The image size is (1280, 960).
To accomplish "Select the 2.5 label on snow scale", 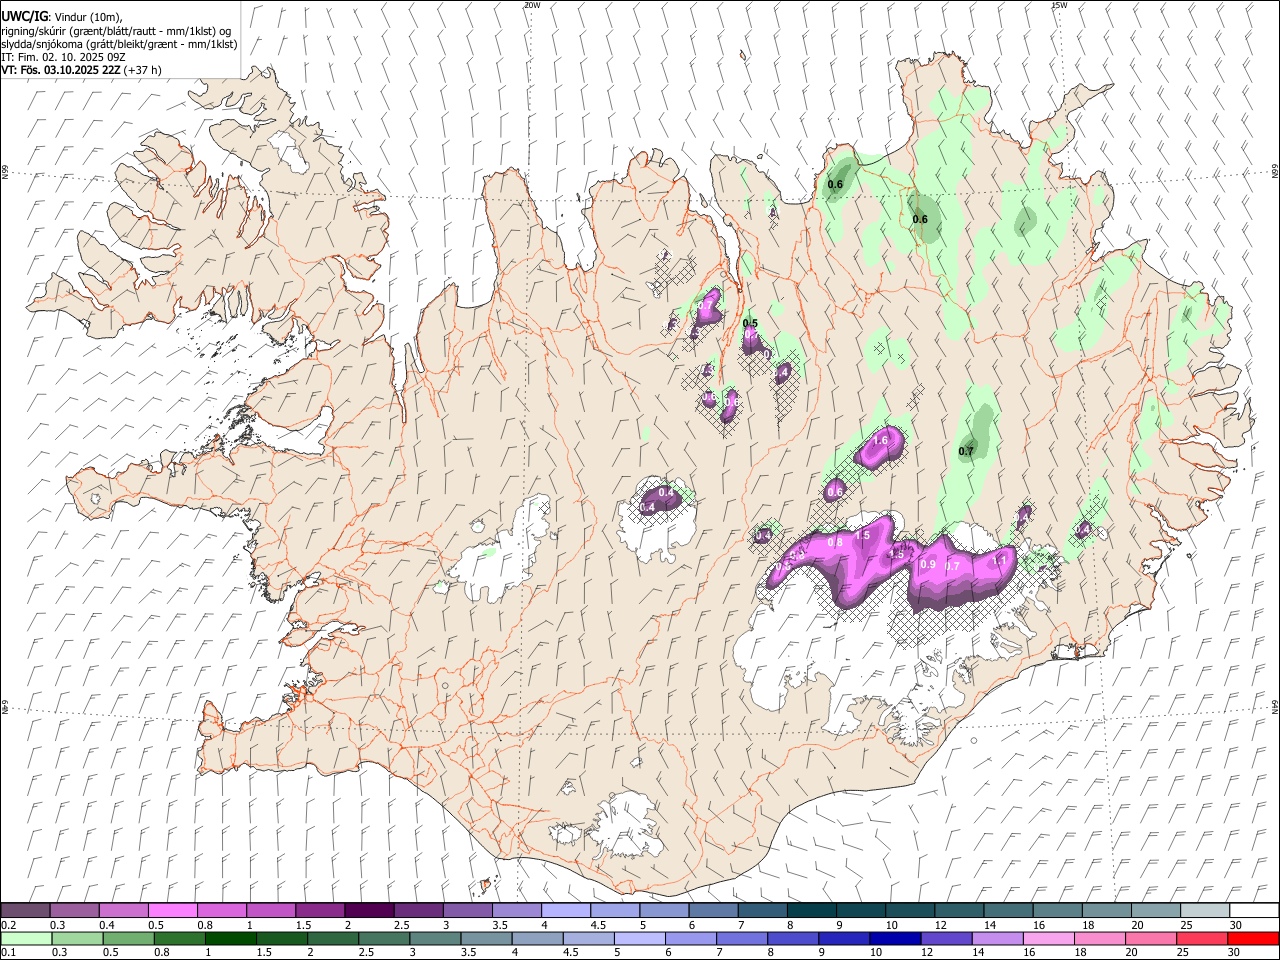I will click(x=401, y=925).
